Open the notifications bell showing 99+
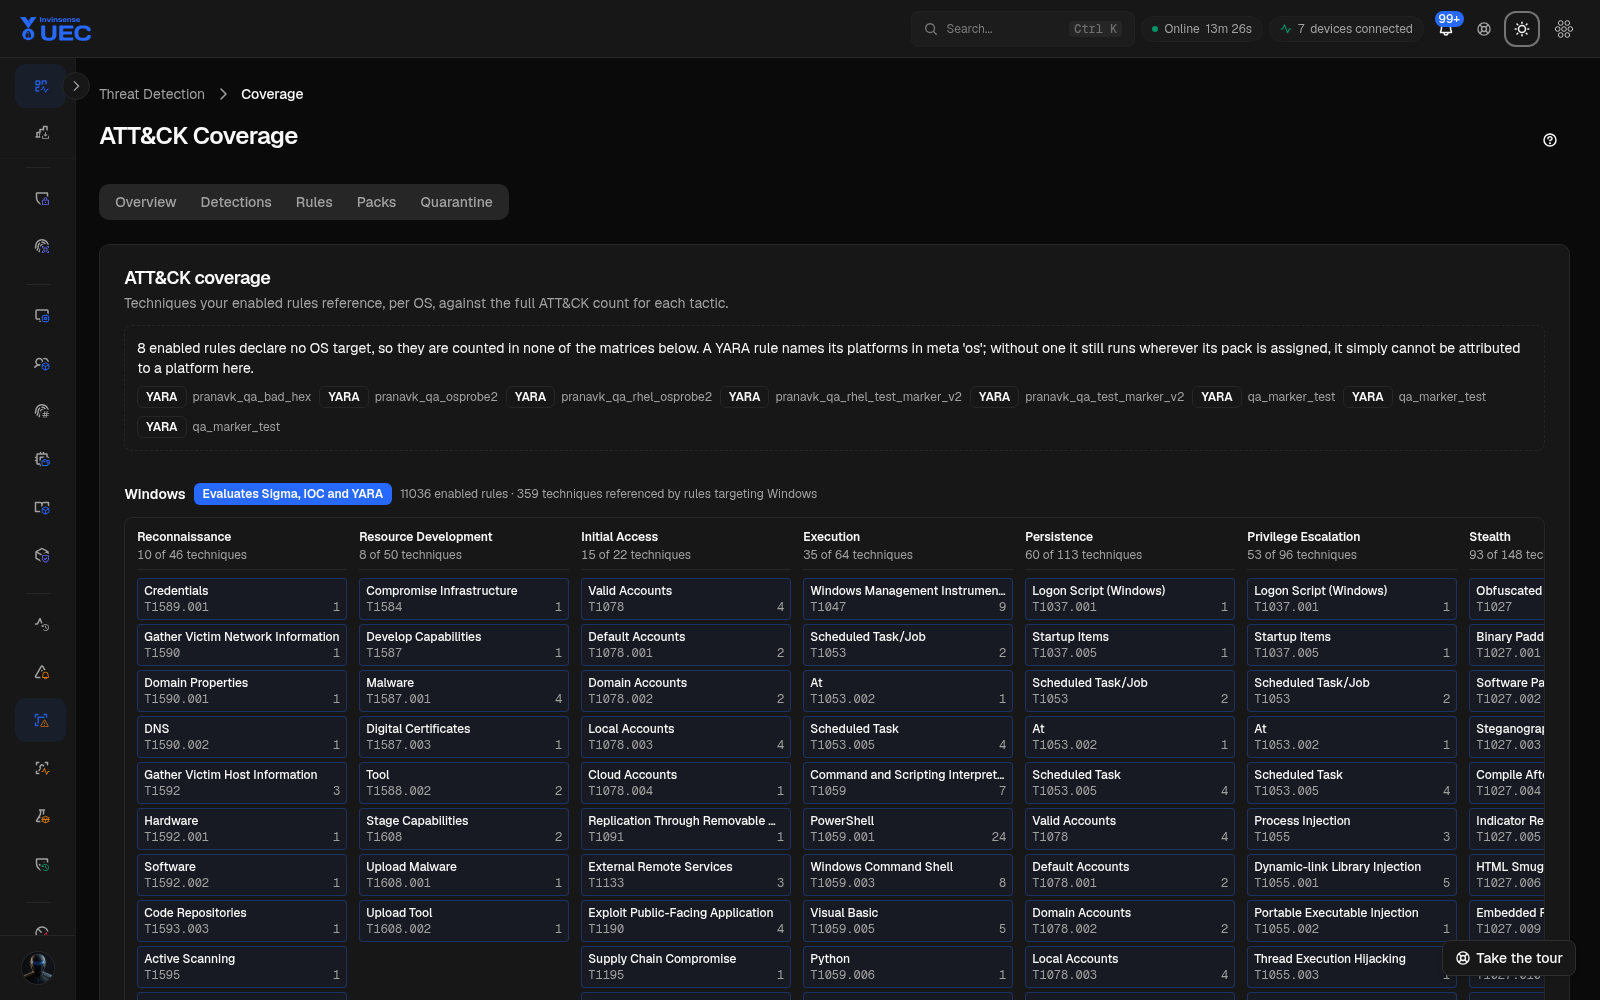 point(1446,29)
